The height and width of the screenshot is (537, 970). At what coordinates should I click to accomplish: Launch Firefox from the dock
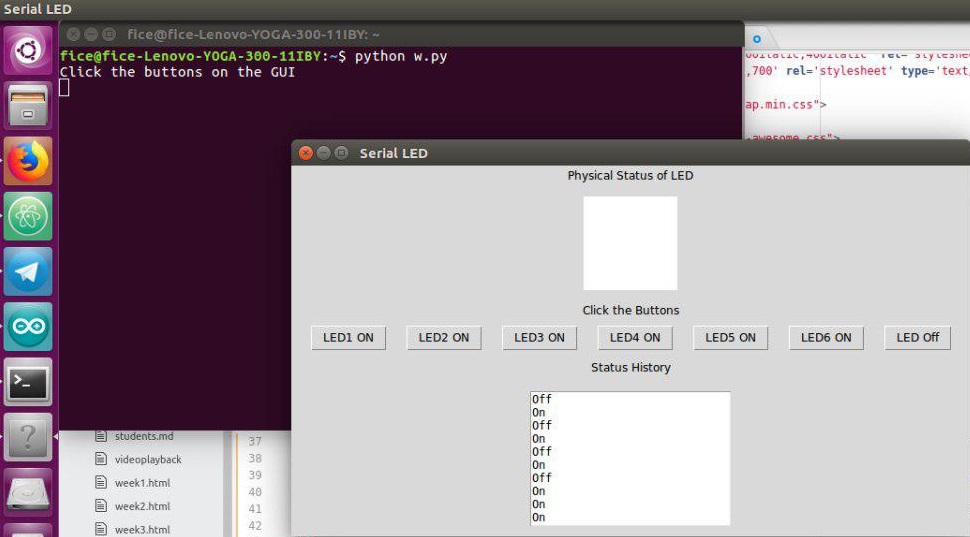click(x=28, y=161)
